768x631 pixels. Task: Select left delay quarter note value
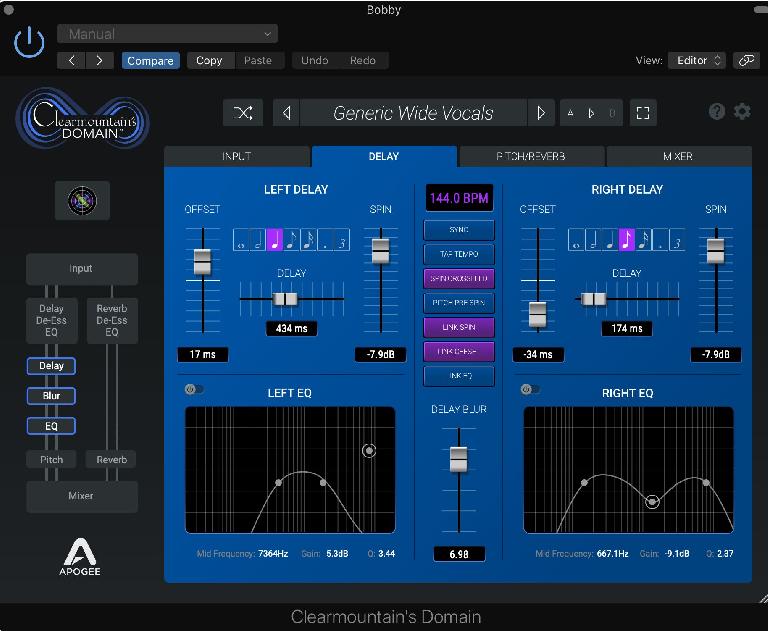click(275, 240)
